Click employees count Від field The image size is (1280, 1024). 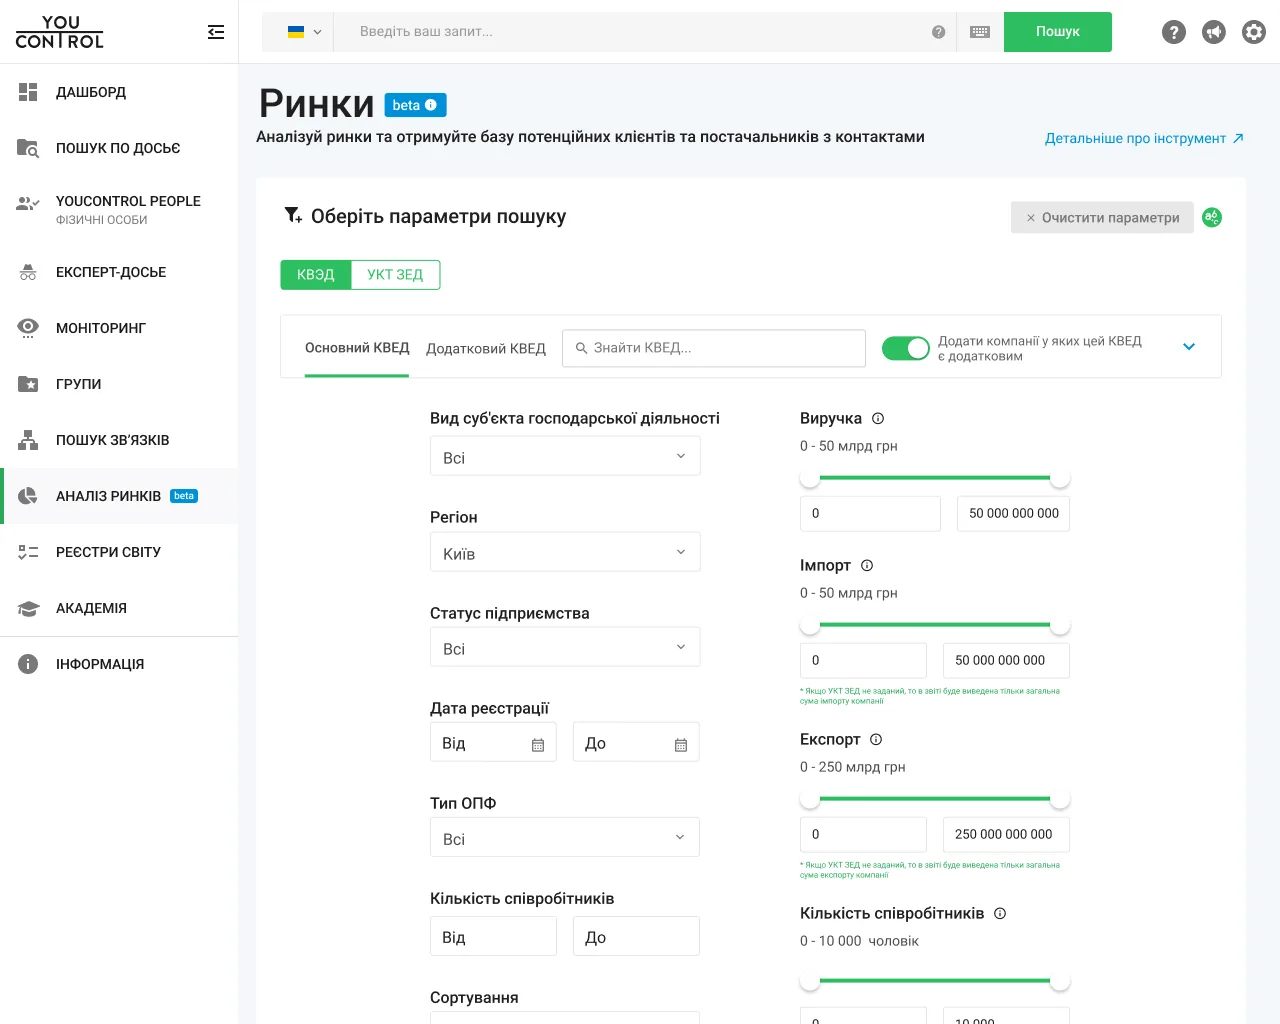click(x=493, y=937)
